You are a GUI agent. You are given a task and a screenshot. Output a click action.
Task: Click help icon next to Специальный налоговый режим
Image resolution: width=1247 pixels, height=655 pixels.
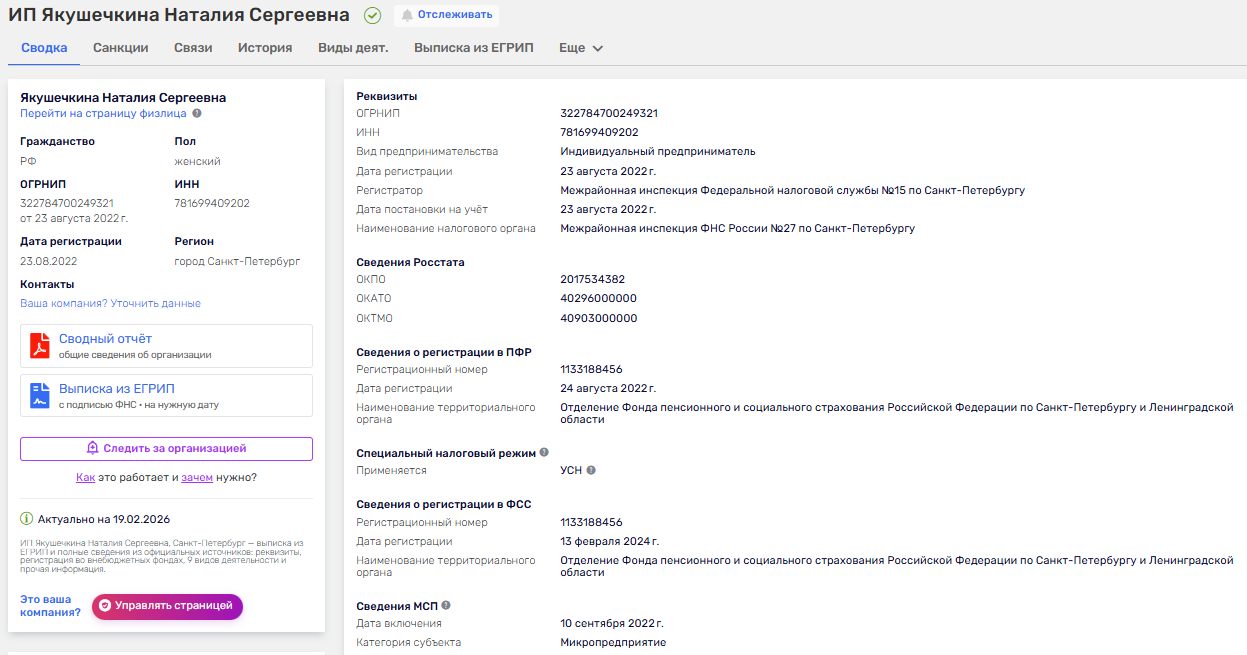(x=544, y=452)
